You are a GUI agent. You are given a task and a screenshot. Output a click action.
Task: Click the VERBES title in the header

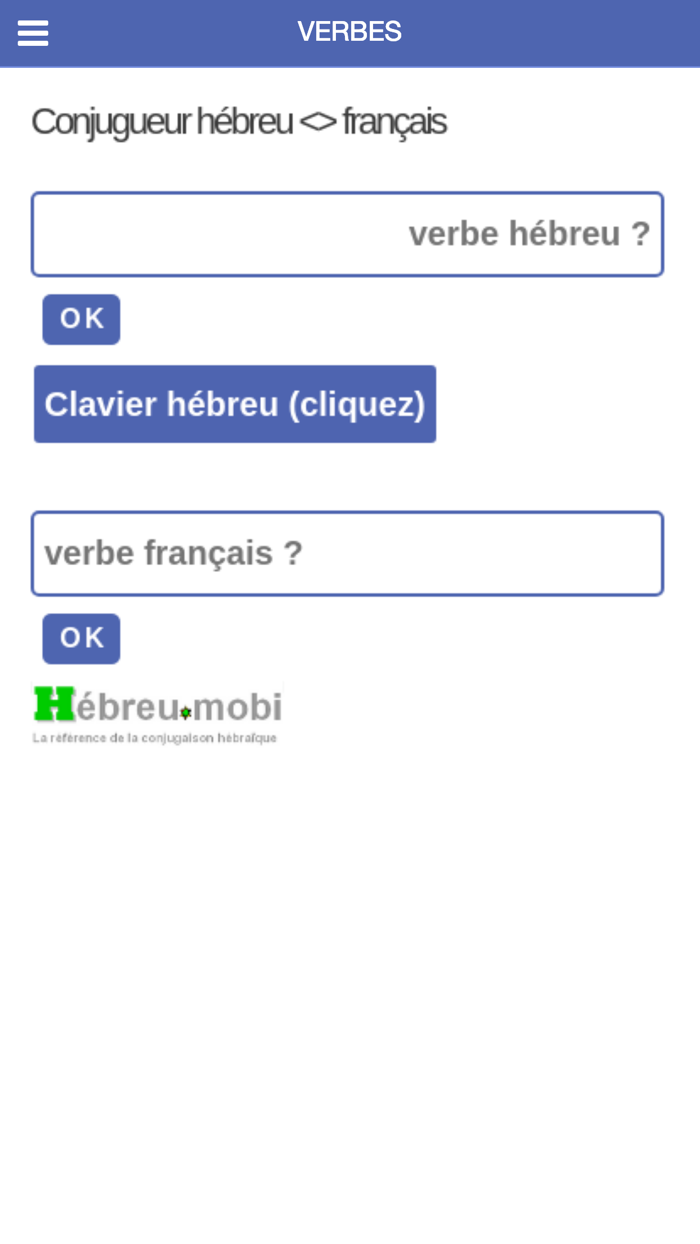click(349, 31)
